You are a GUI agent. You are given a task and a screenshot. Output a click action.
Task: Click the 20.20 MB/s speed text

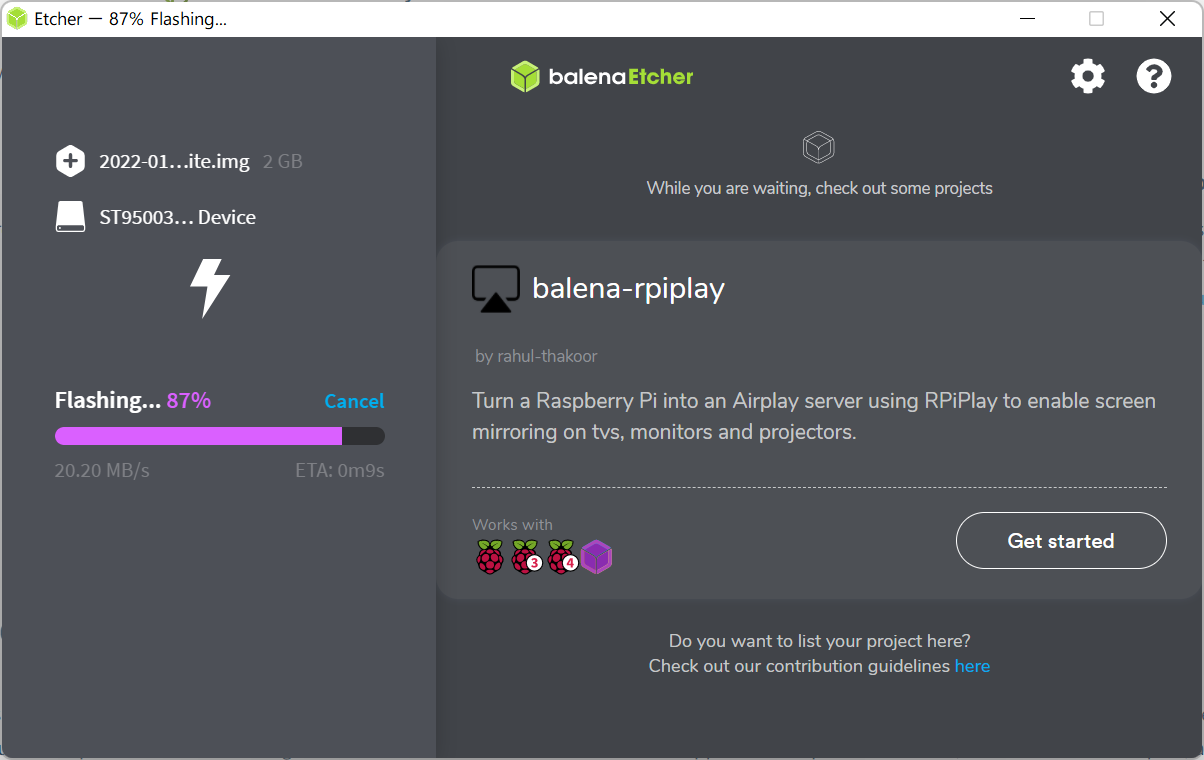tap(102, 470)
